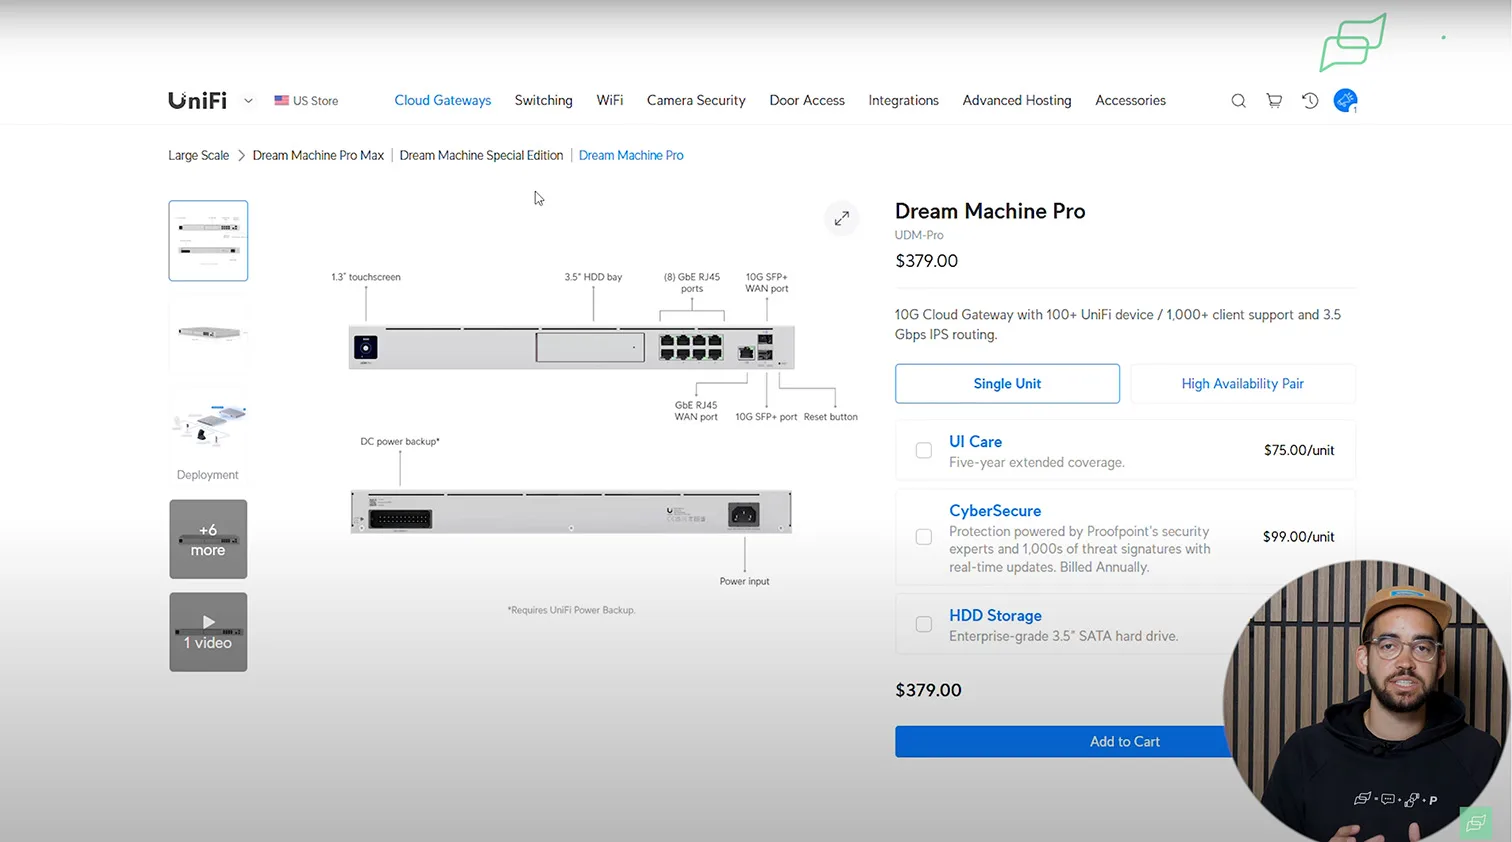1512x842 pixels.
Task: Click the UniFi logo
Action: tap(197, 101)
